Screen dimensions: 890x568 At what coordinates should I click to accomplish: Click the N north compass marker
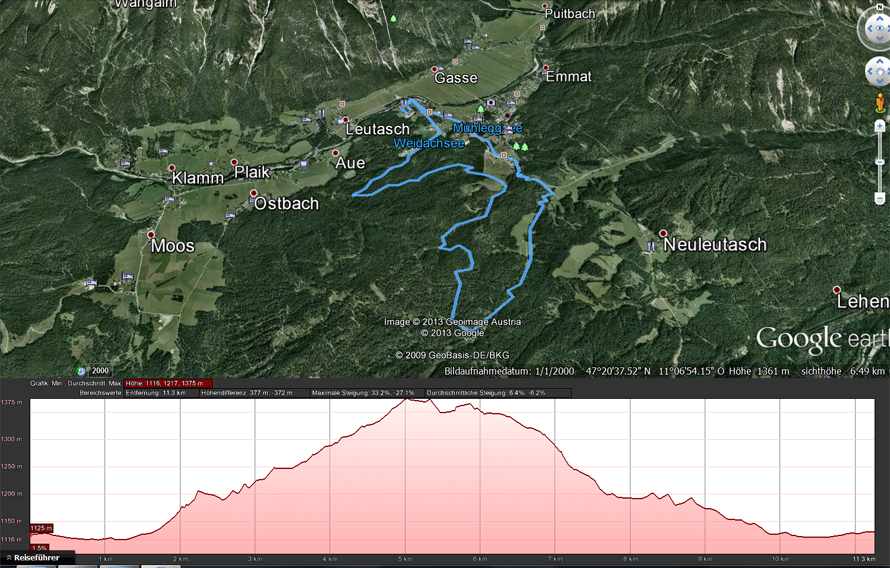click(880, 7)
